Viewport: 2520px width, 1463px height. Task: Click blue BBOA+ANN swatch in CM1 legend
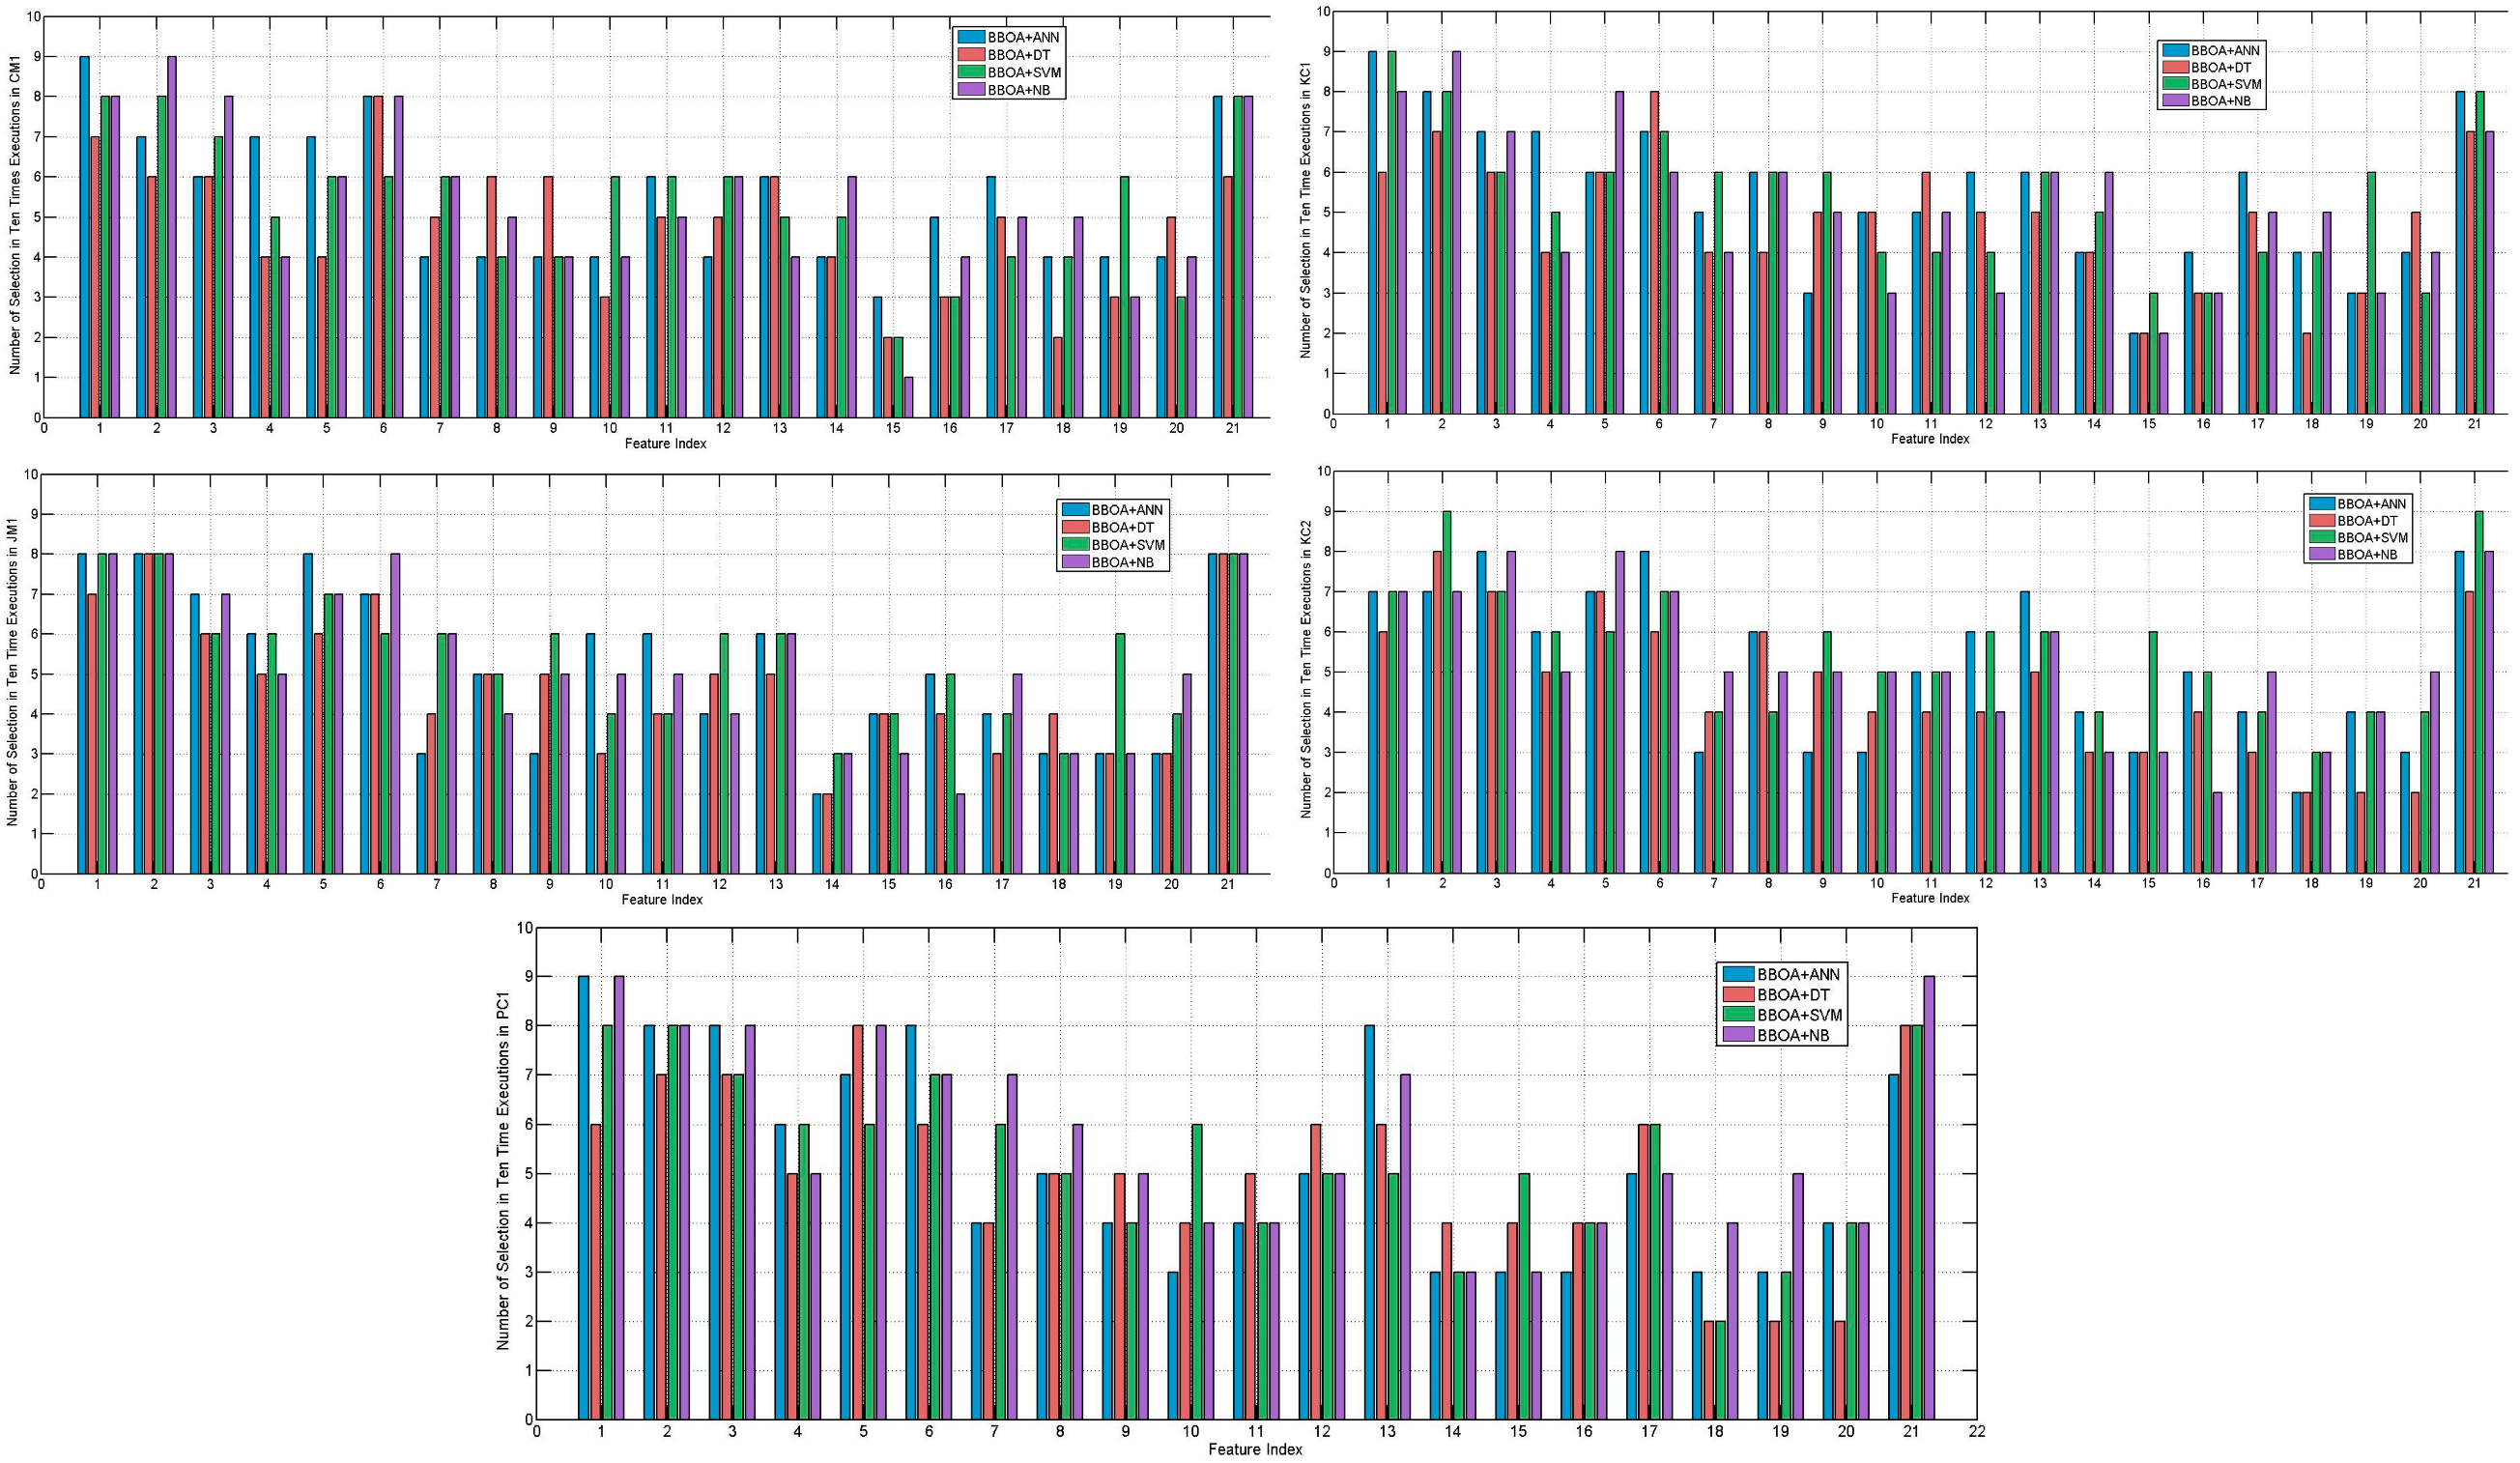pyautogui.click(x=971, y=38)
